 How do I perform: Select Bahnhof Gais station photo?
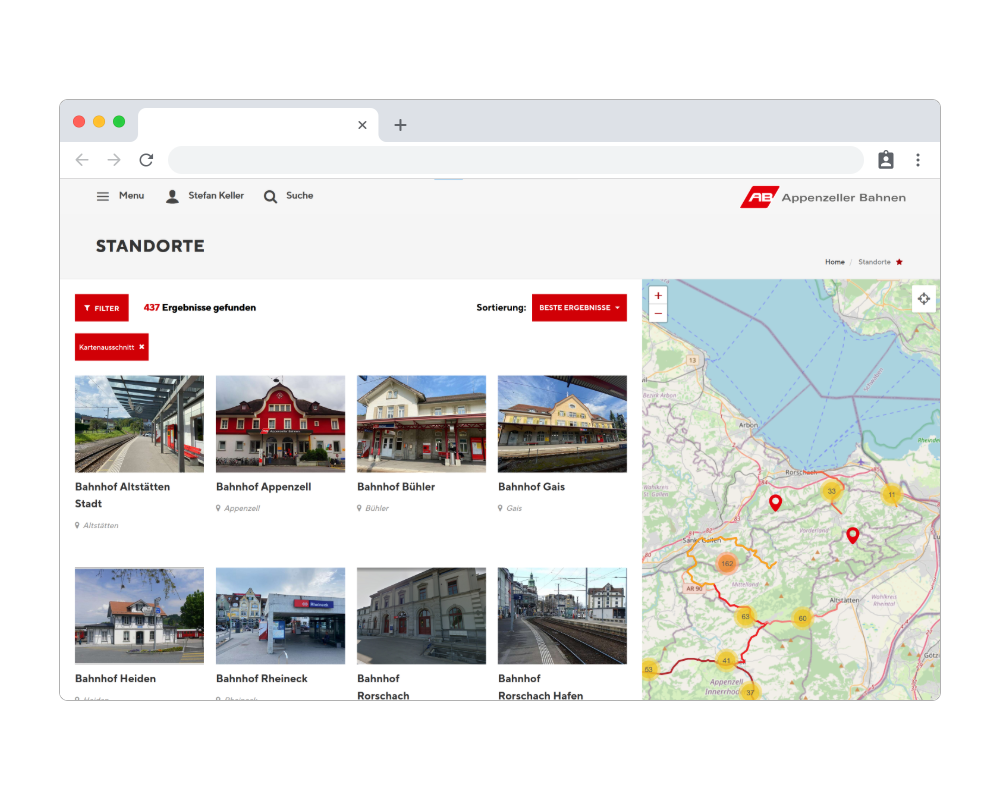[x=562, y=424]
